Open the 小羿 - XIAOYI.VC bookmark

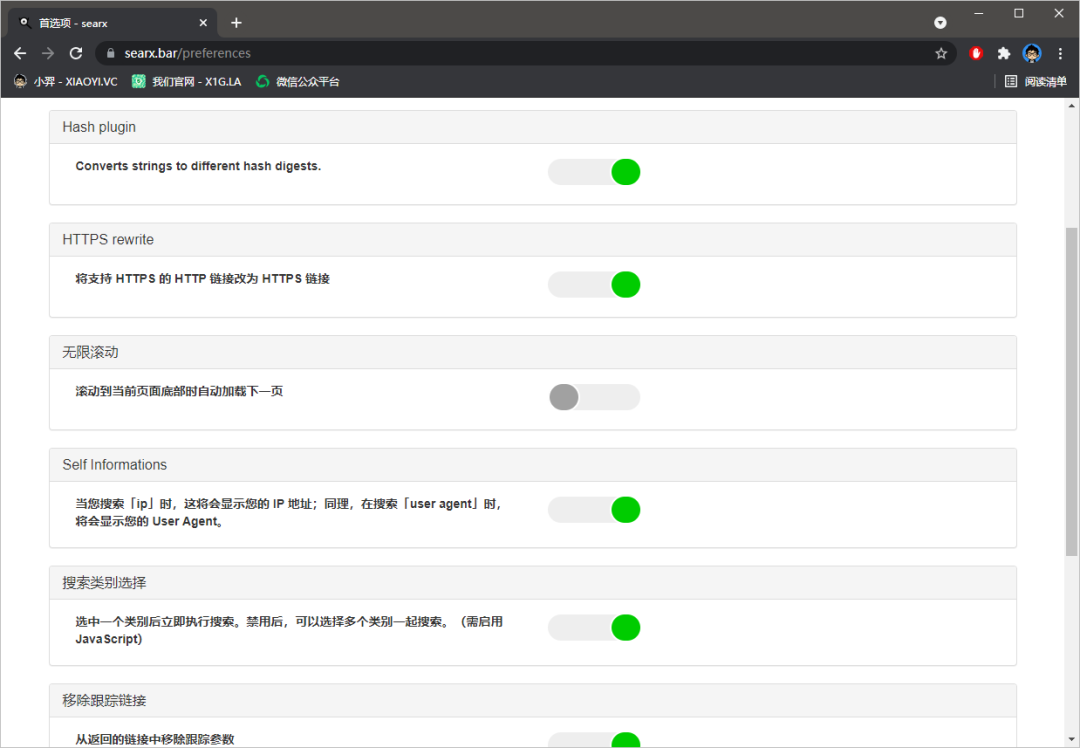coord(66,81)
